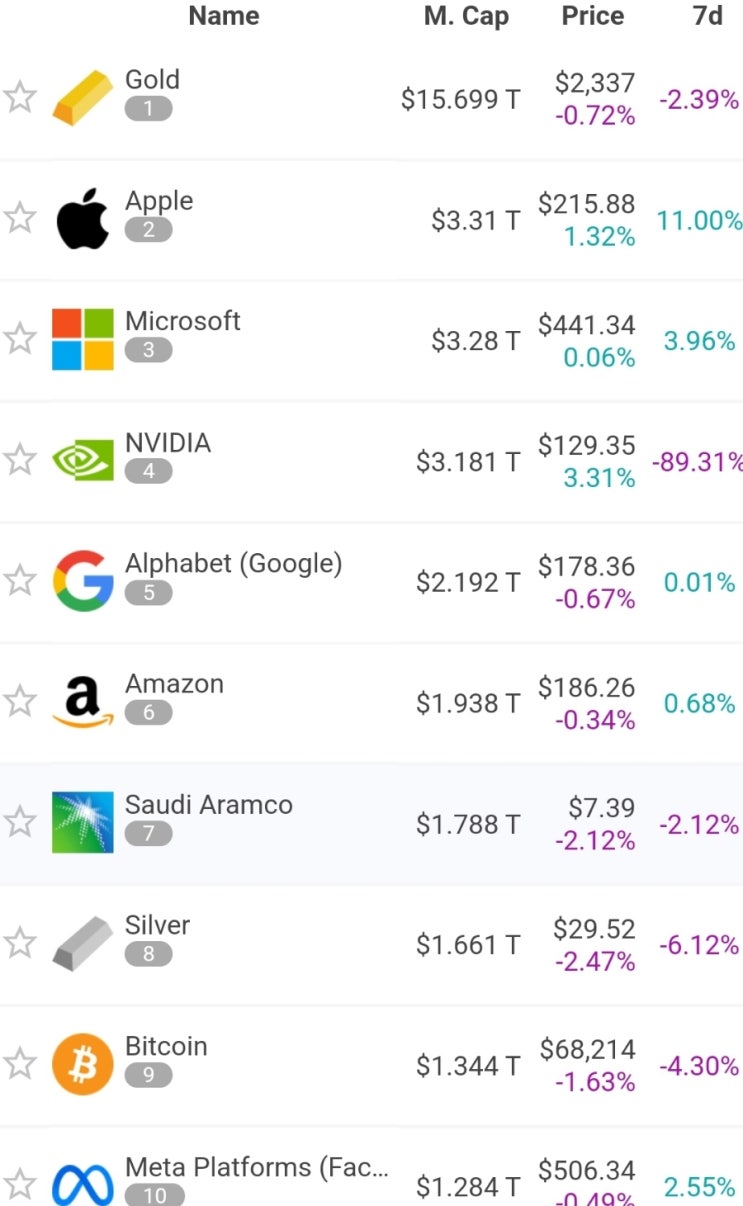Open the Alphabet (Google) name link
The height and width of the screenshot is (1206, 743).
(233, 564)
